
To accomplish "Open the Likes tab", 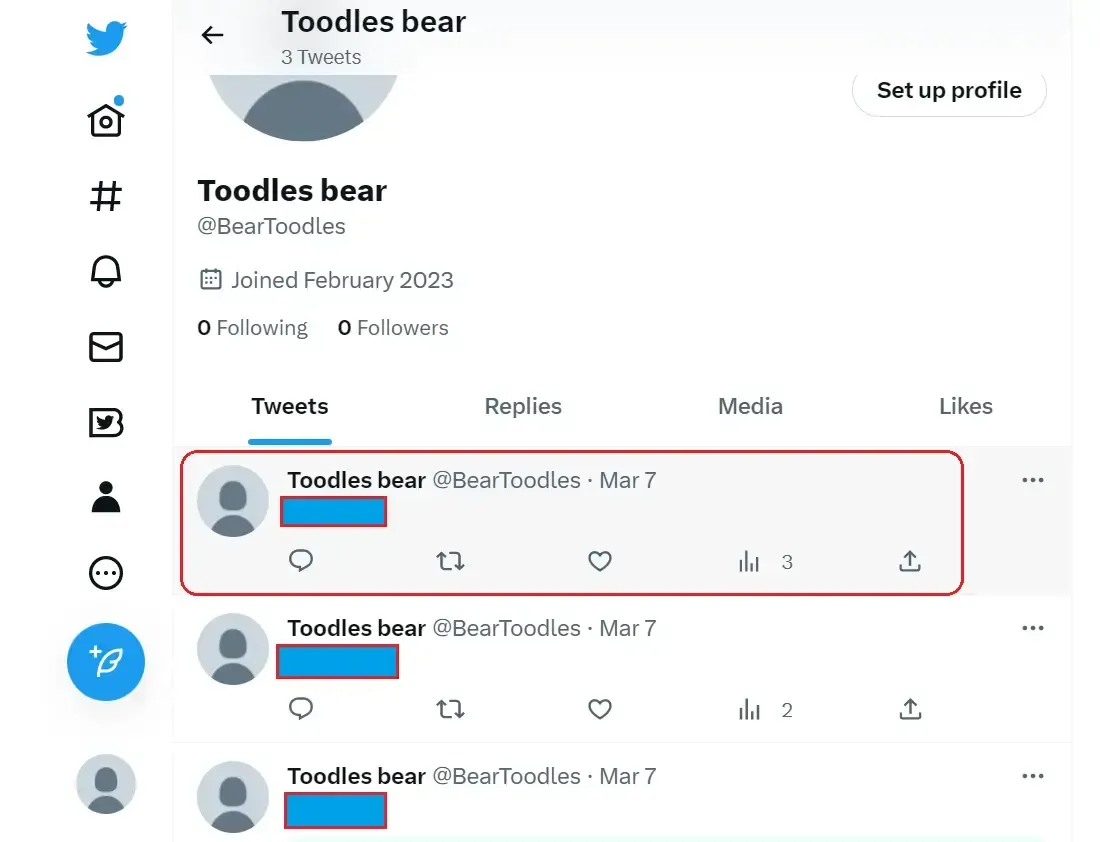I will pyautogui.click(x=965, y=407).
